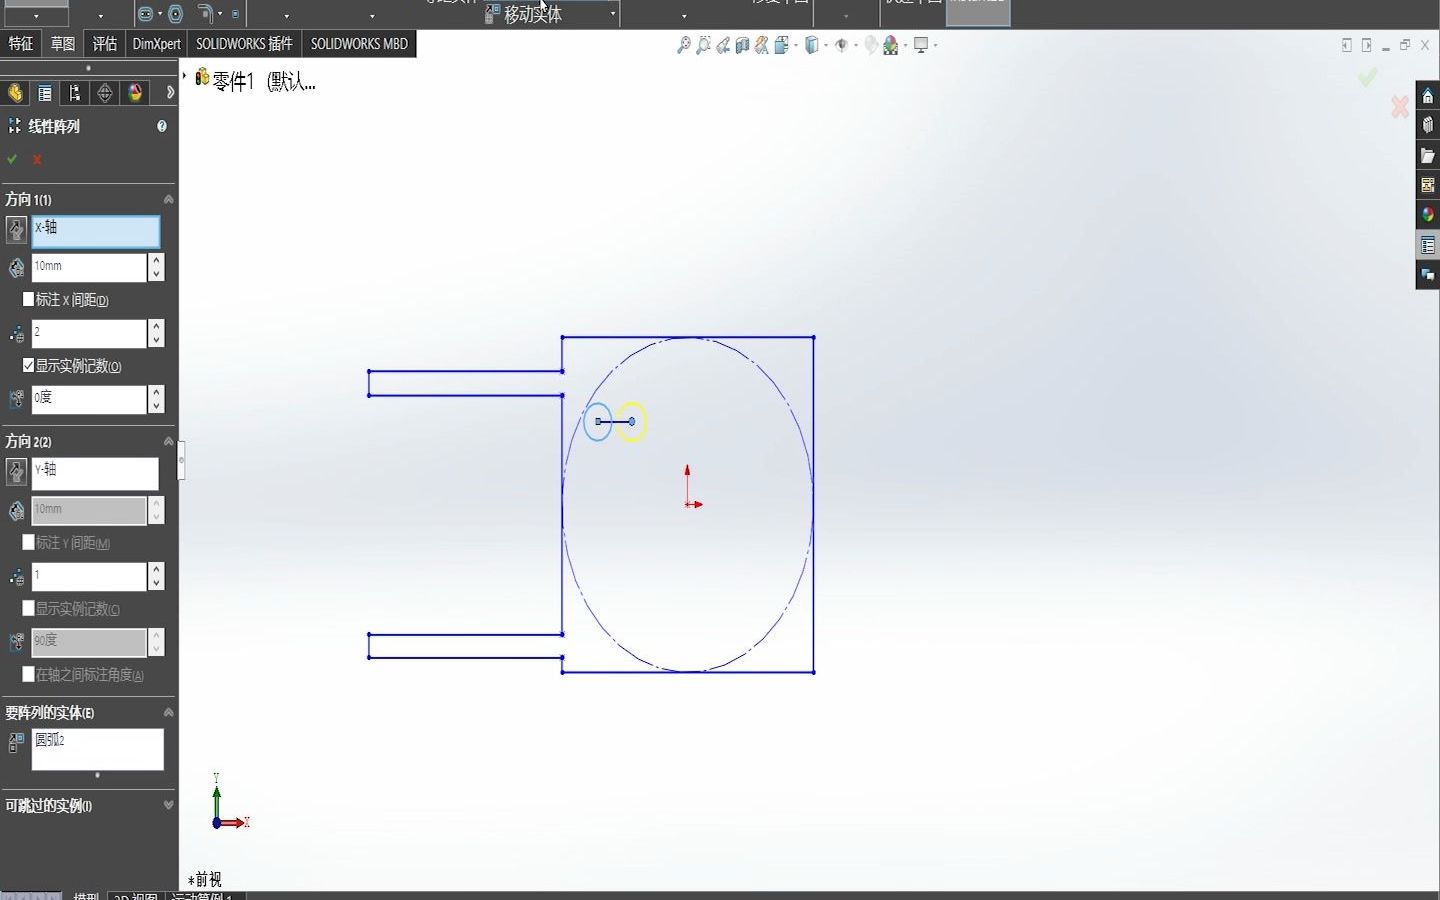Open Hide/Show Items eye icon
The height and width of the screenshot is (900, 1440).
[x=841, y=45]
